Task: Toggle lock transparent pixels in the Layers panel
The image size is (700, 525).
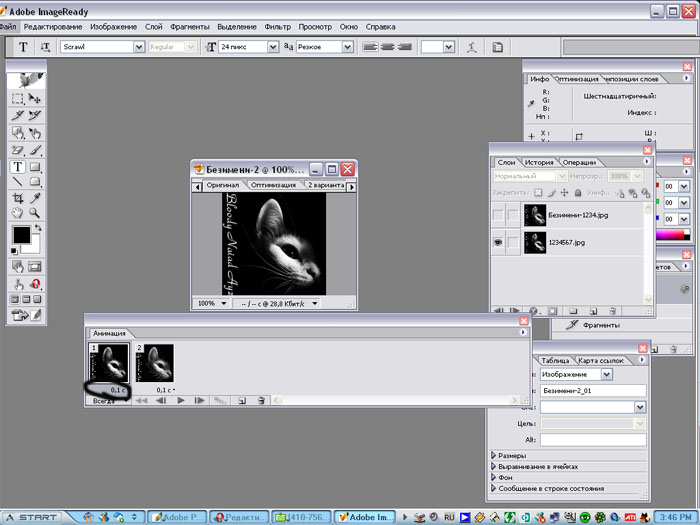Action: point(538,192)
